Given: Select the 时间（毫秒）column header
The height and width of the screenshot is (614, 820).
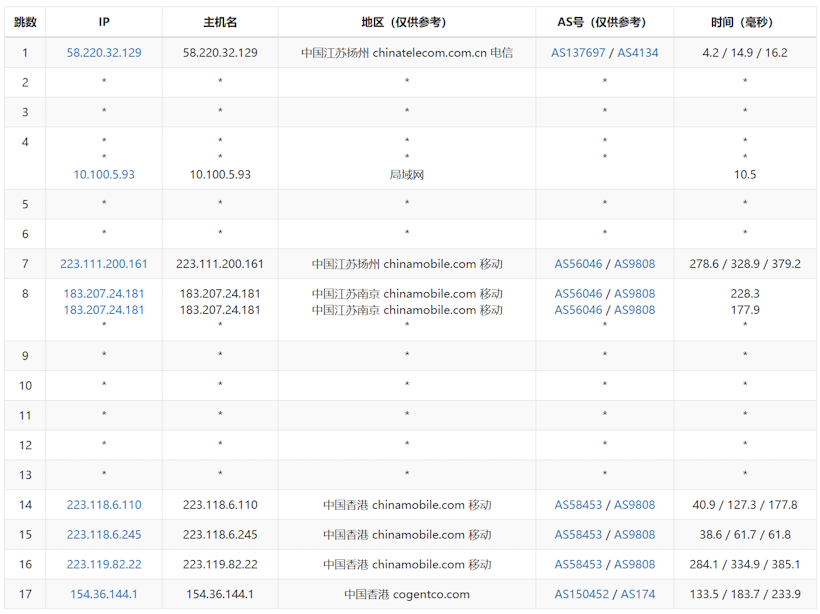Looking at the screenshot, I should click(x=744, y=22).
